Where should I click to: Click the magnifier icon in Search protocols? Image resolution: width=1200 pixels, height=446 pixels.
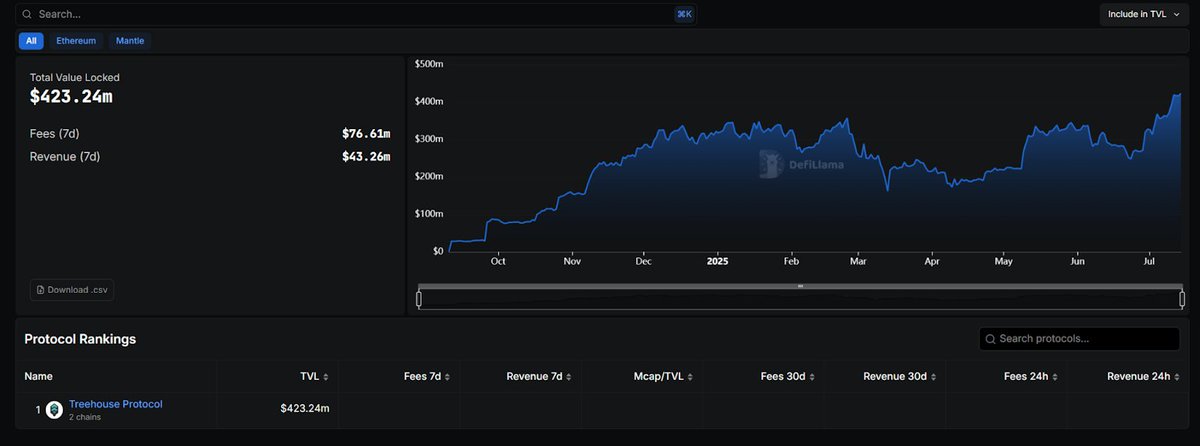point(991,339)
